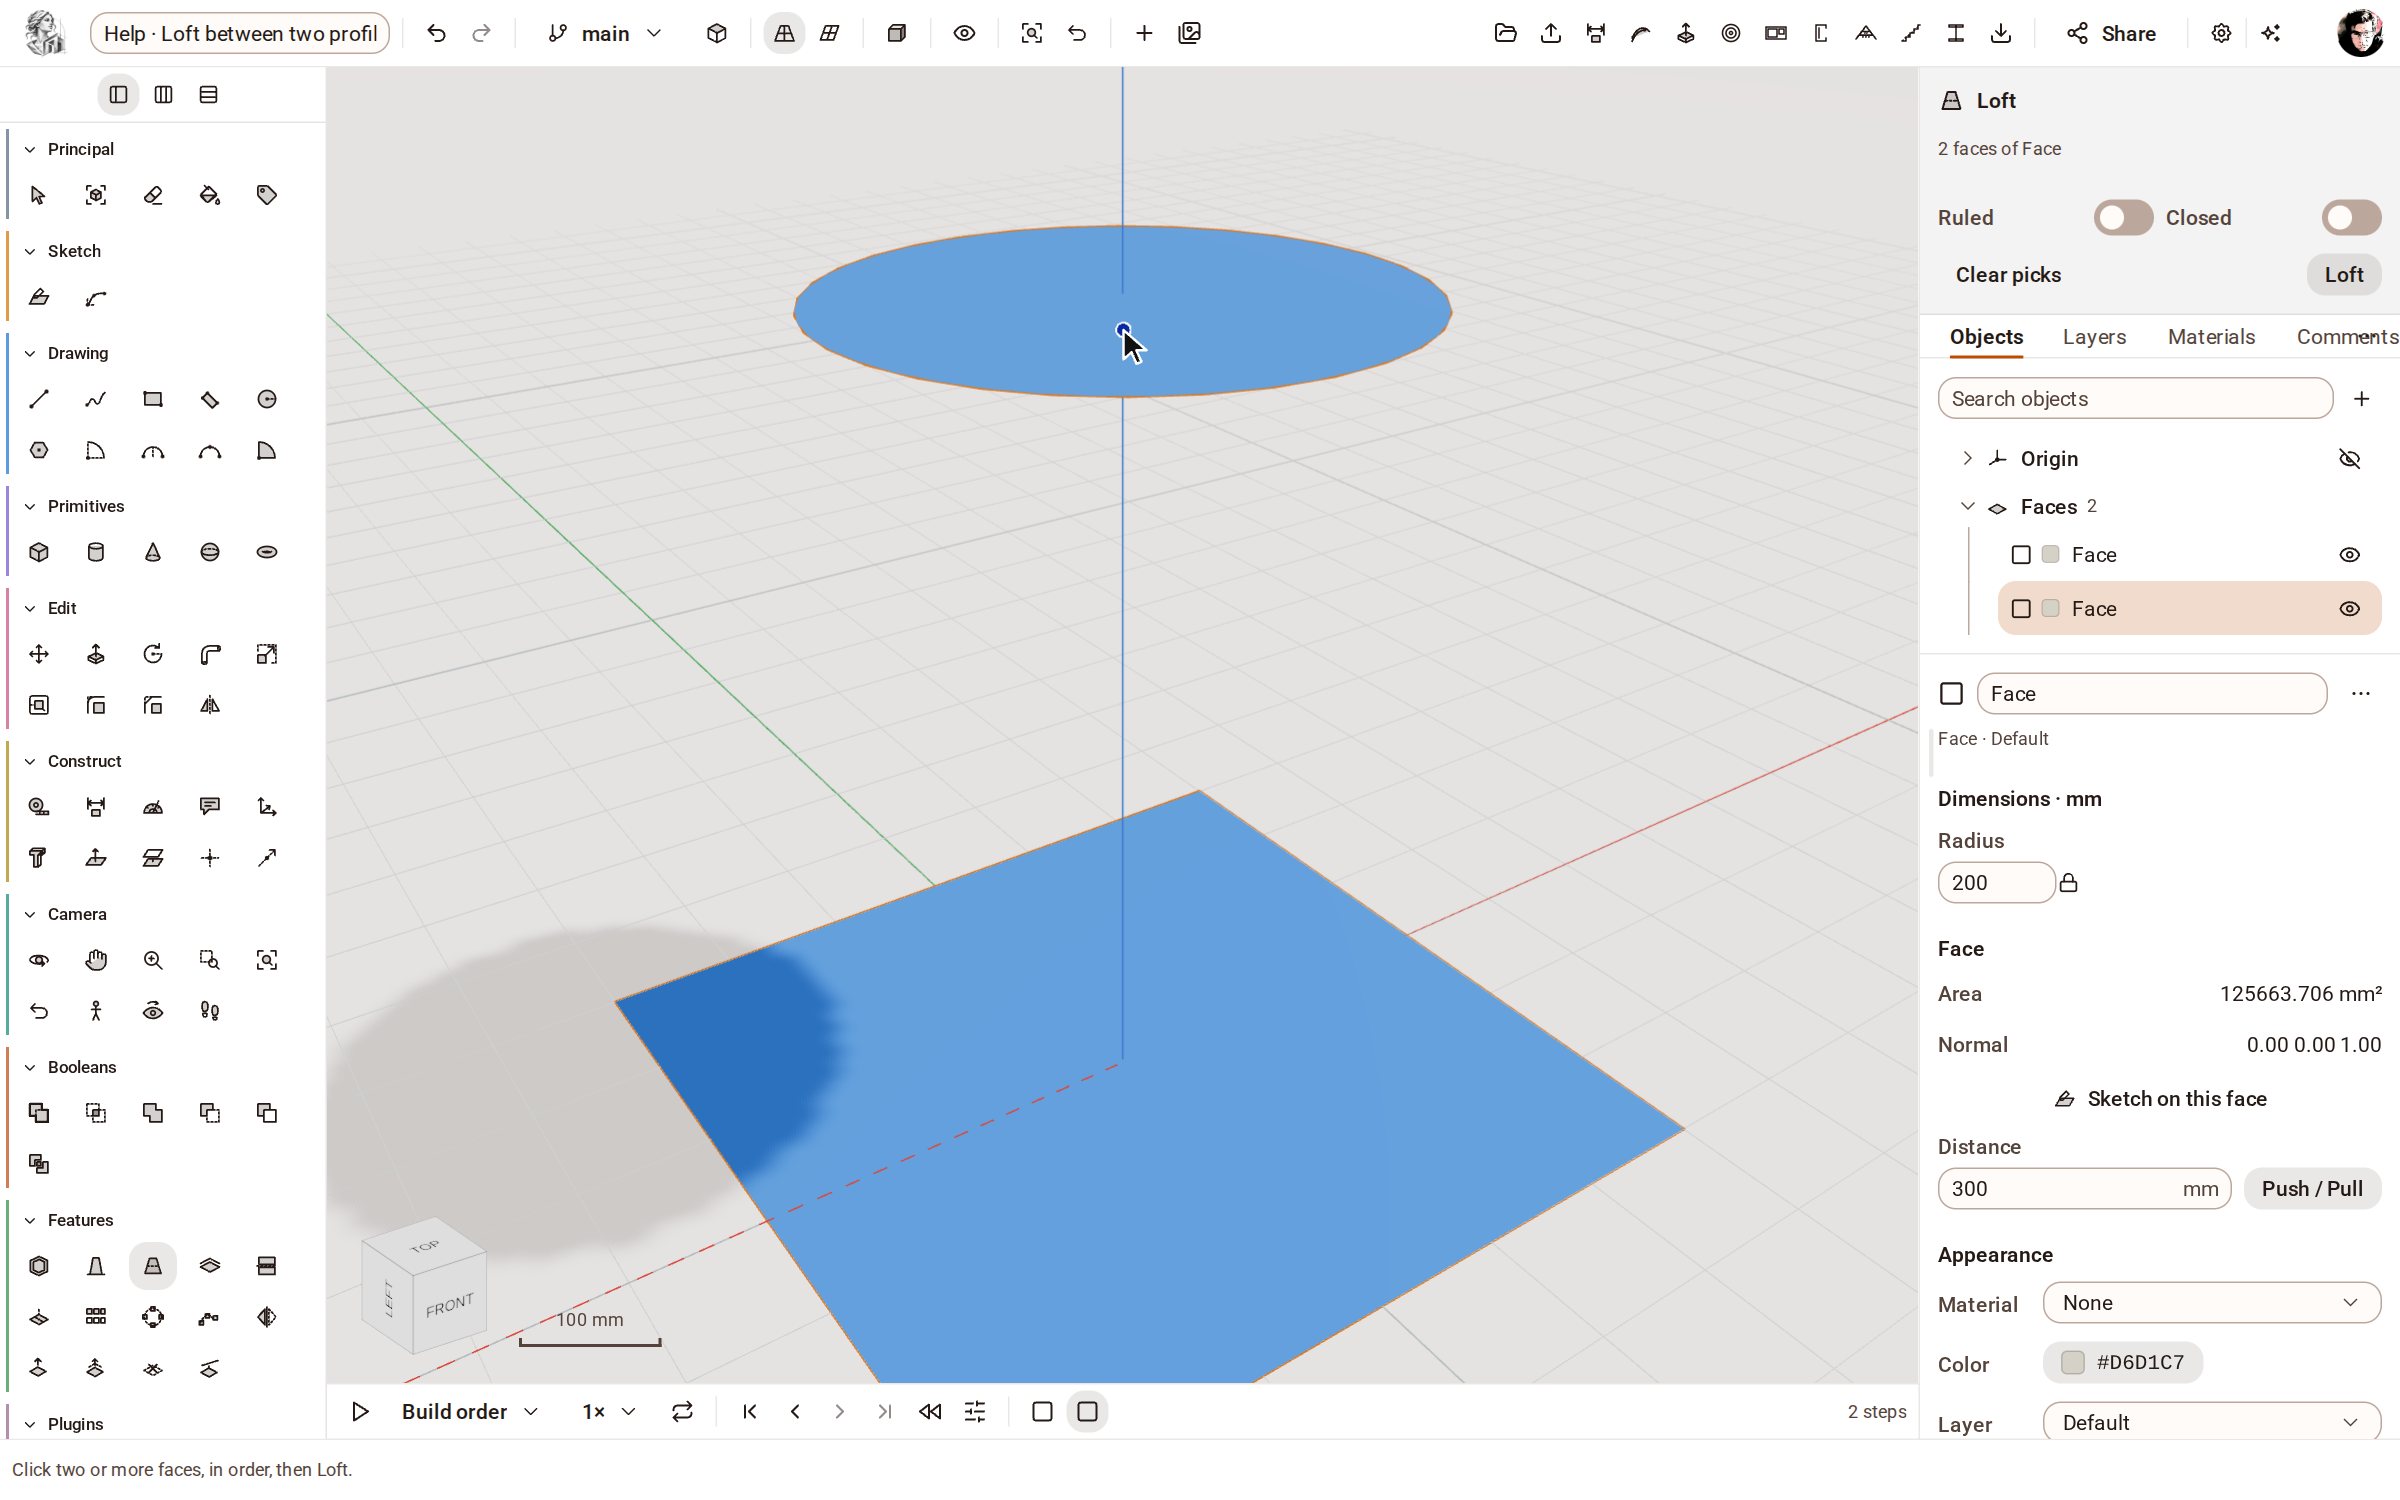Open the Build order dropdown

tap(470, 1412)
